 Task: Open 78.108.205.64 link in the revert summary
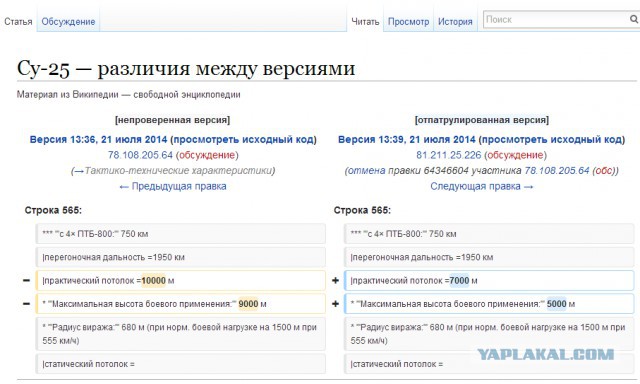coord(557,171)
